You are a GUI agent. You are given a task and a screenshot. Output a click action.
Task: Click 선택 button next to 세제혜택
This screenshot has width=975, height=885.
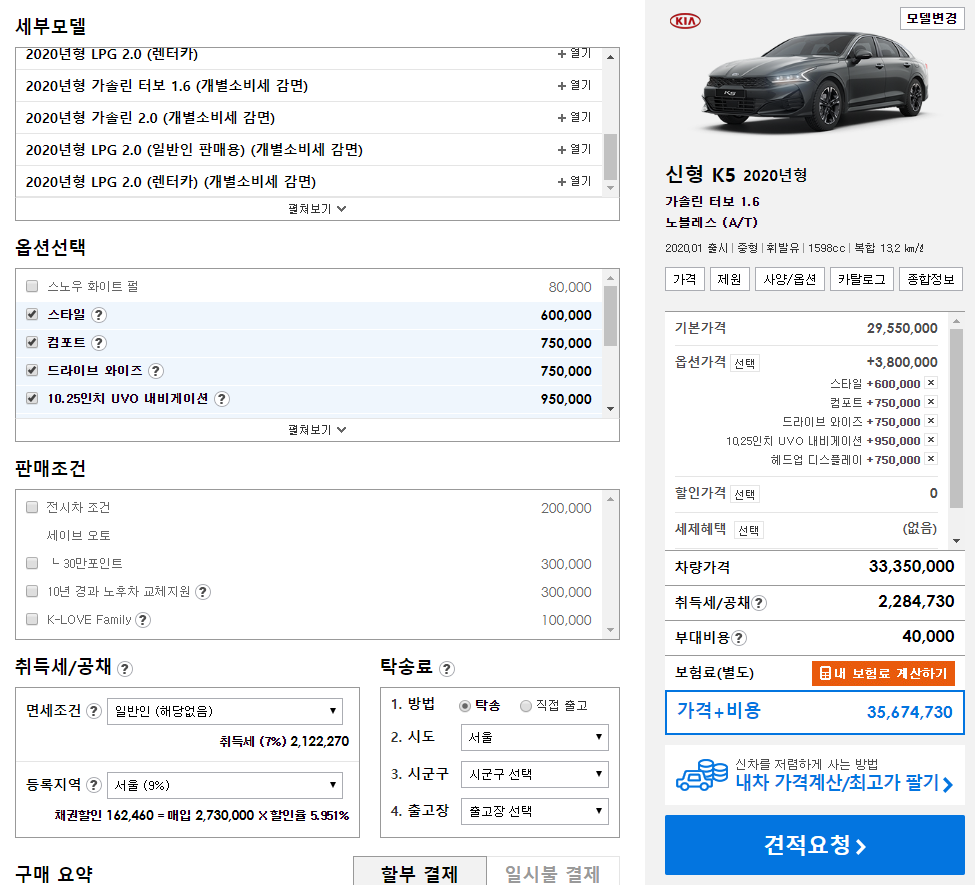[749, 531]
